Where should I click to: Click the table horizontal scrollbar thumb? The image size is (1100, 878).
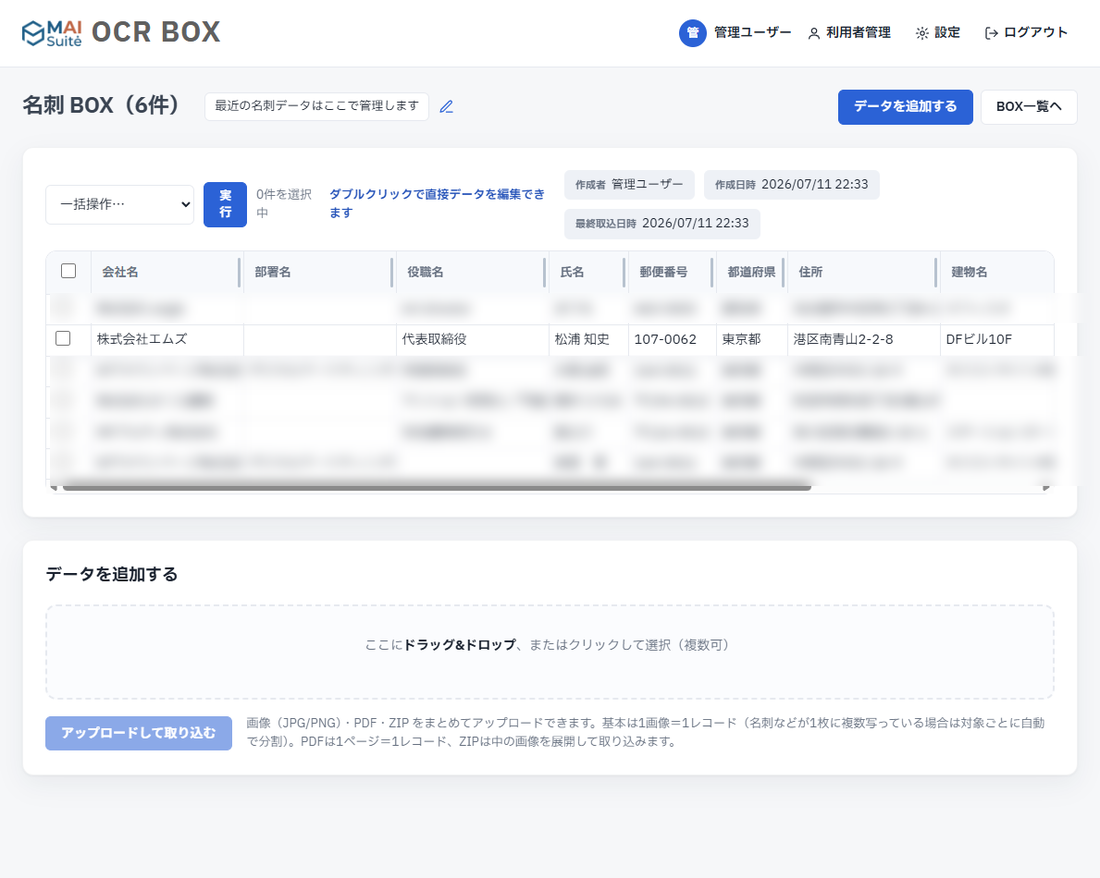(x=436, y=487)
